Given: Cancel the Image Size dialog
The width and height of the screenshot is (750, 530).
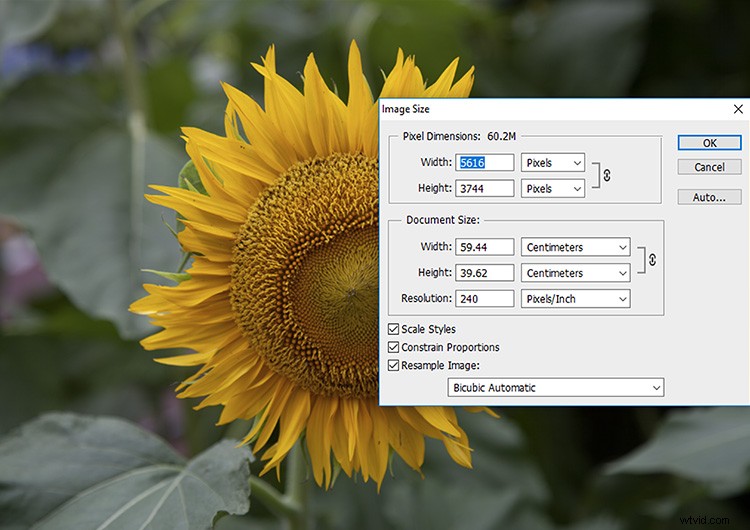Looking at the screenshot, I should pyautogui.click(x=709, y=167).
